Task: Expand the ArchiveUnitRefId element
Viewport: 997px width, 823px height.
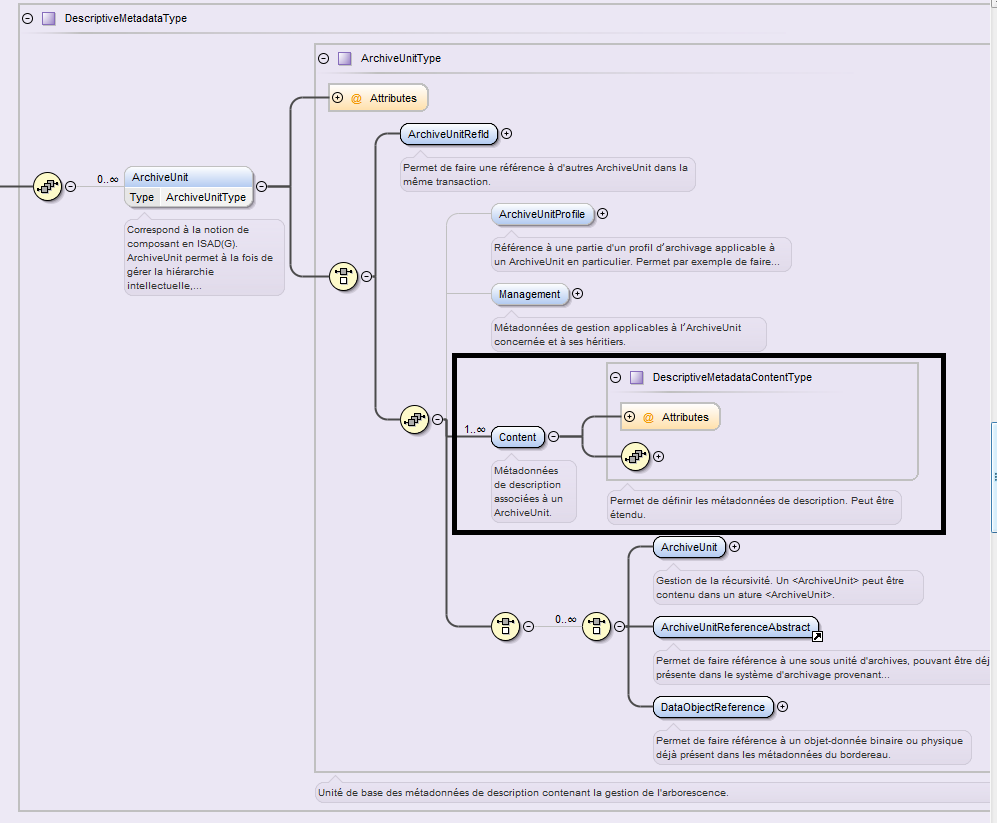Action: (506, 133)
